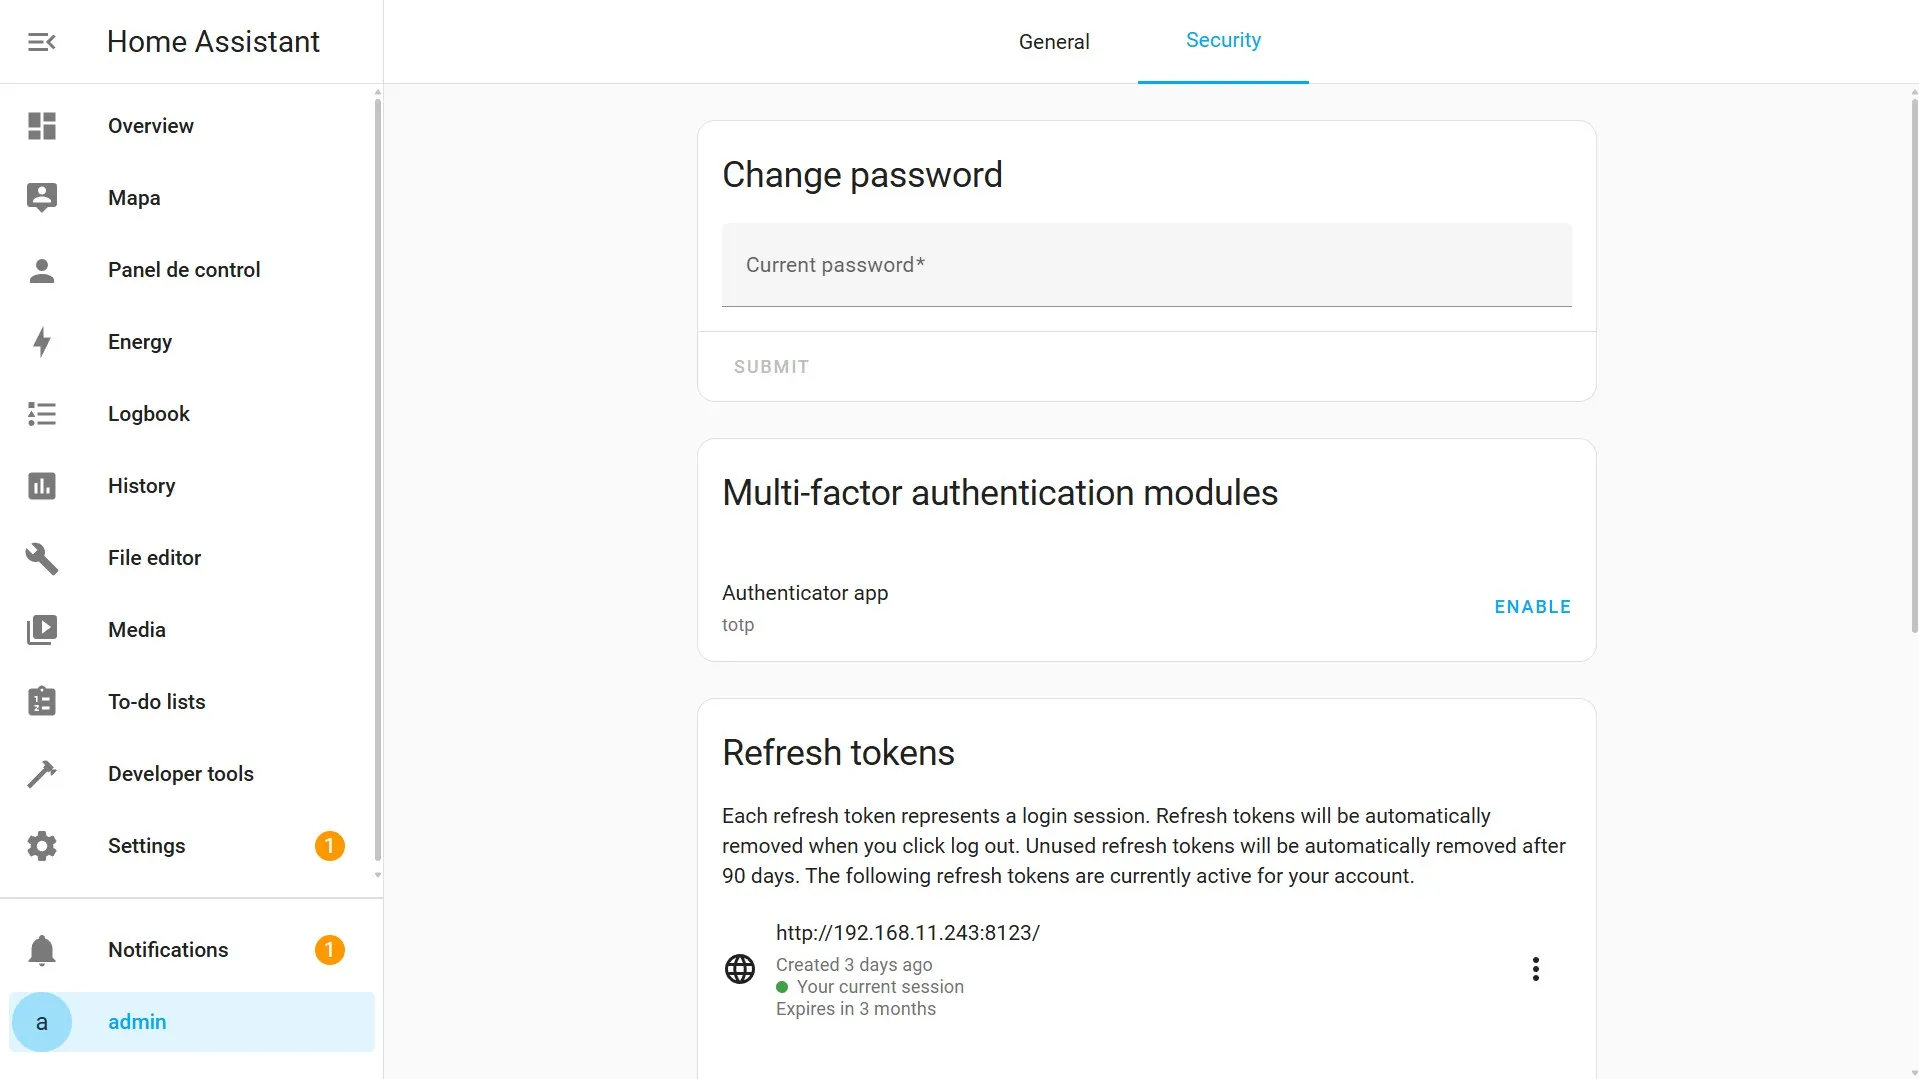Focus the Current password field
The image size is (1919, 1079).
click(x=1146, y=265)
